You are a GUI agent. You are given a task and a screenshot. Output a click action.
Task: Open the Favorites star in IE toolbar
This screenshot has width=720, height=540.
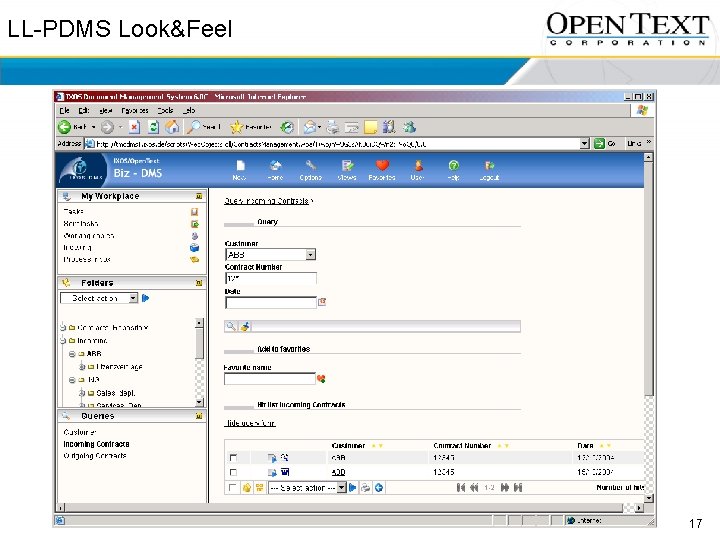point(236,127)
